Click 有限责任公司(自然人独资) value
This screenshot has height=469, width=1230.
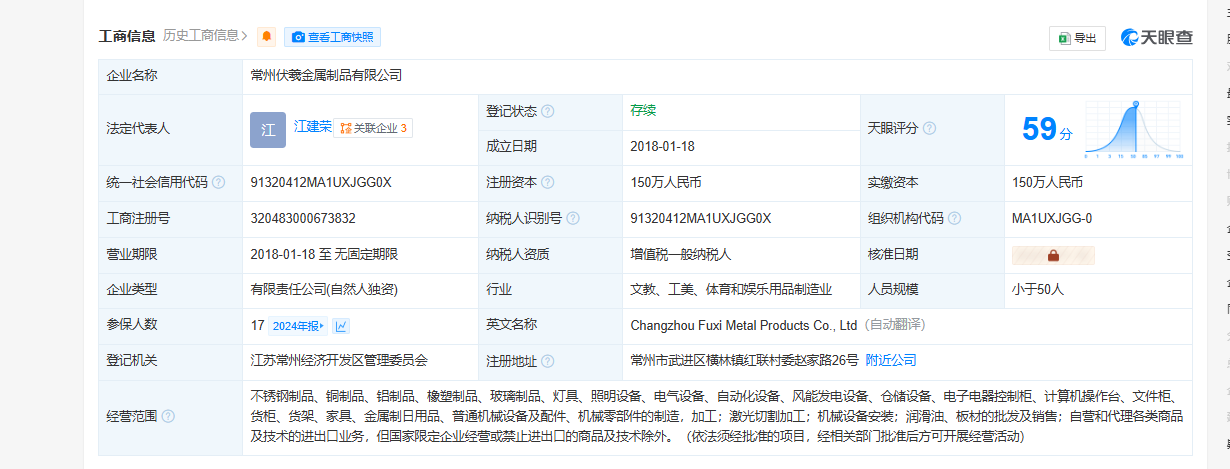click(x=324, y=289)
